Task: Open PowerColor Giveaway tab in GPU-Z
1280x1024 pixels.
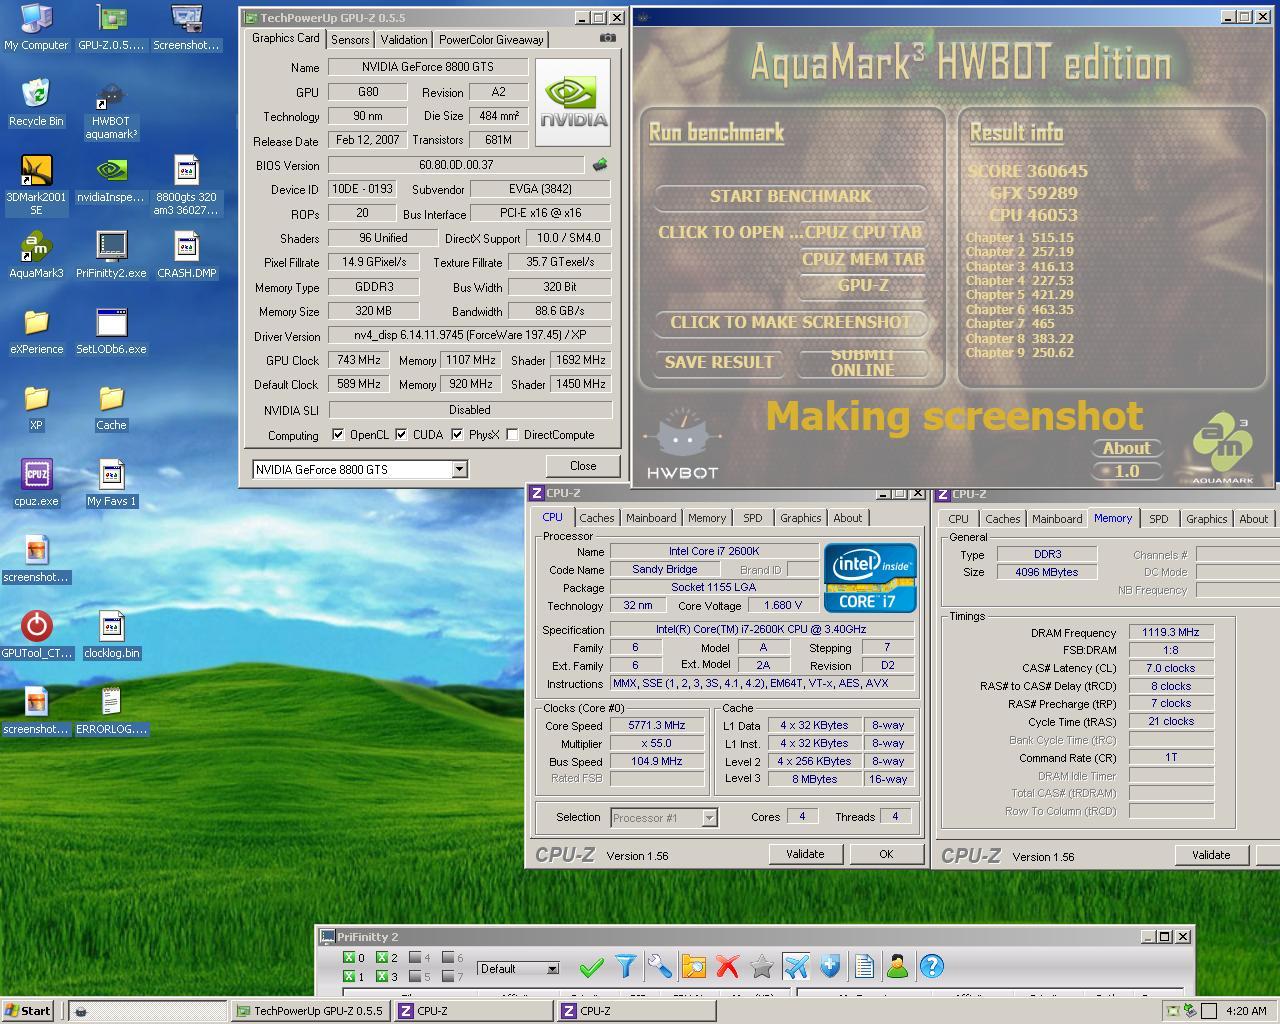Action: (491, 40)
